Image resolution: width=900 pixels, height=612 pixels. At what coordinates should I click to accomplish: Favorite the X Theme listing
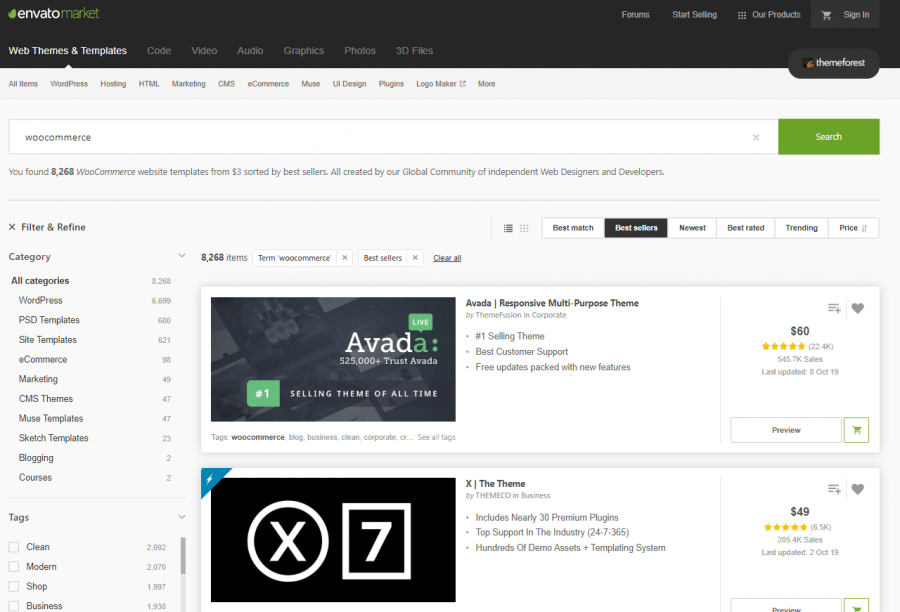pyautogui.click(x=857, y=489)
